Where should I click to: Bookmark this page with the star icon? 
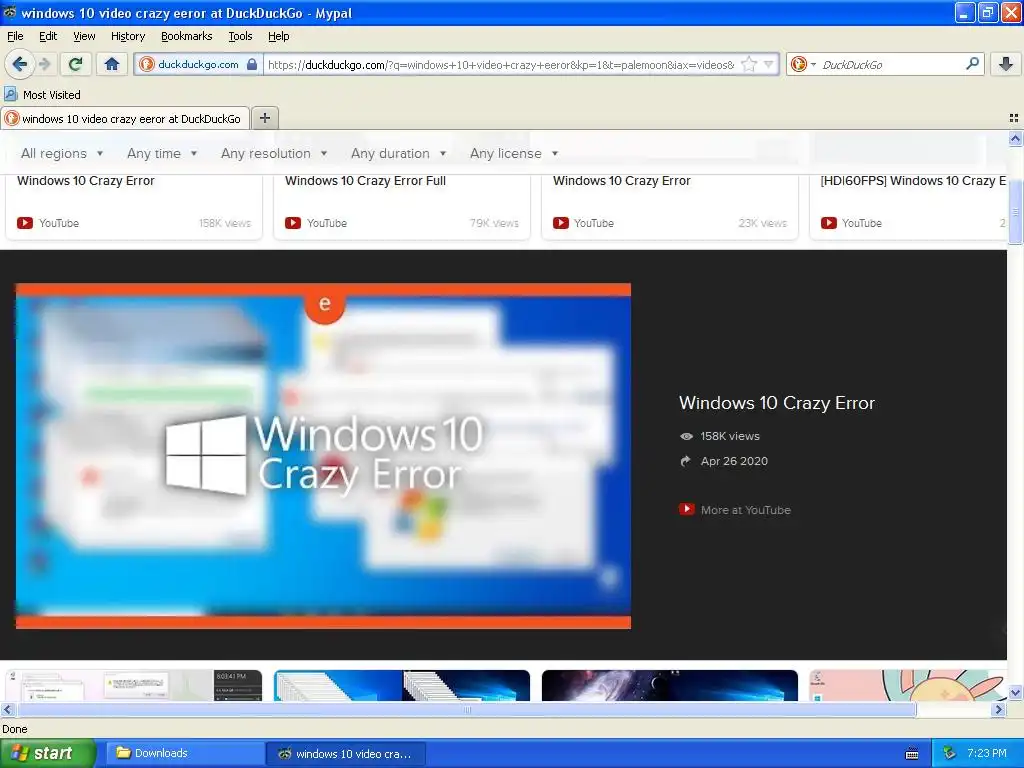(749, 64)
